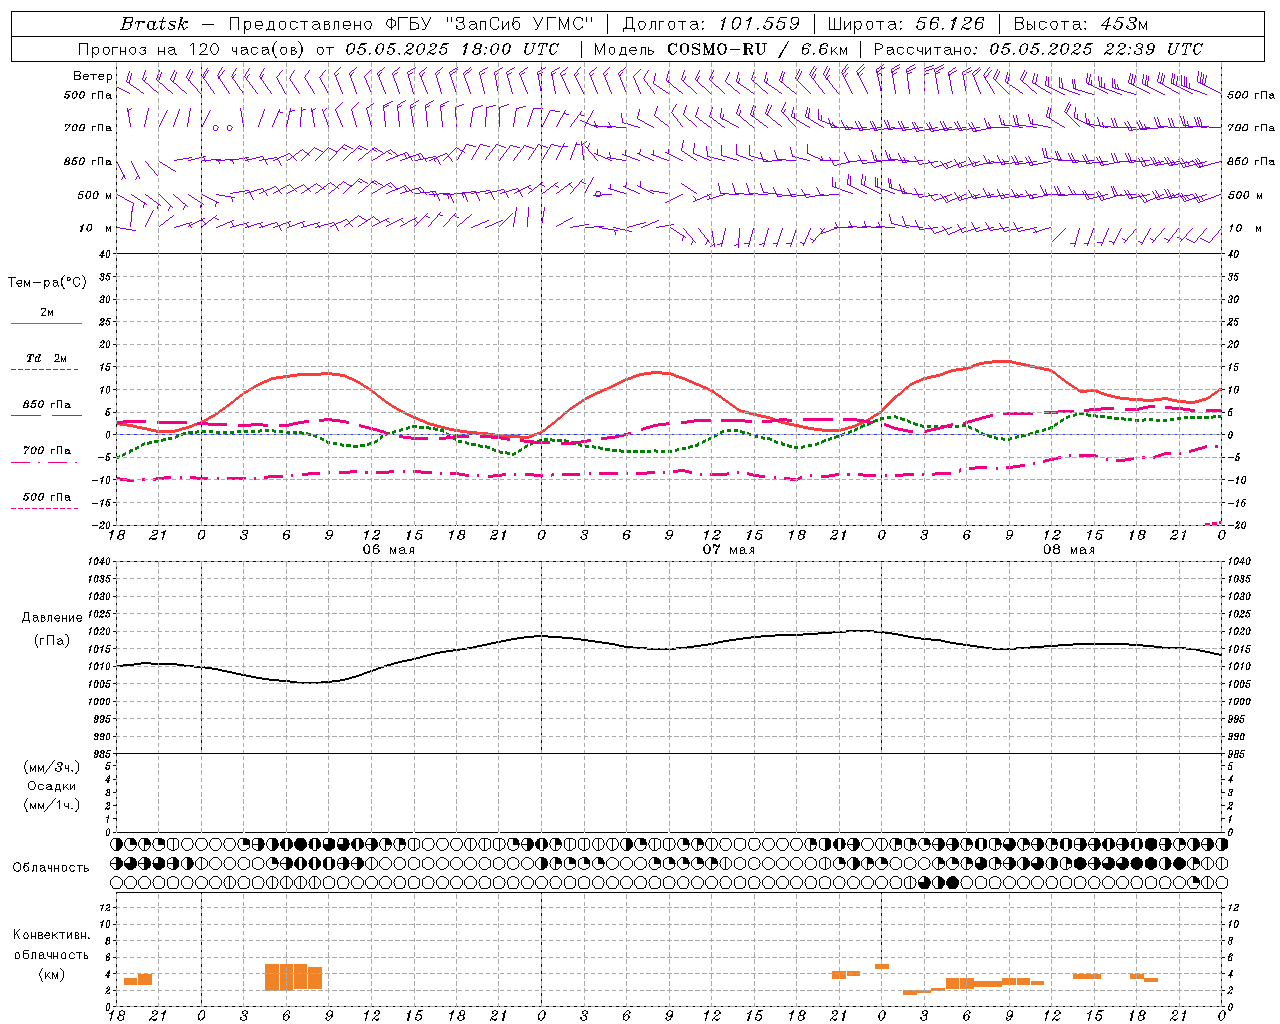
Task: Click '06 мая' date under temperature chart
Action: [388, 550]
